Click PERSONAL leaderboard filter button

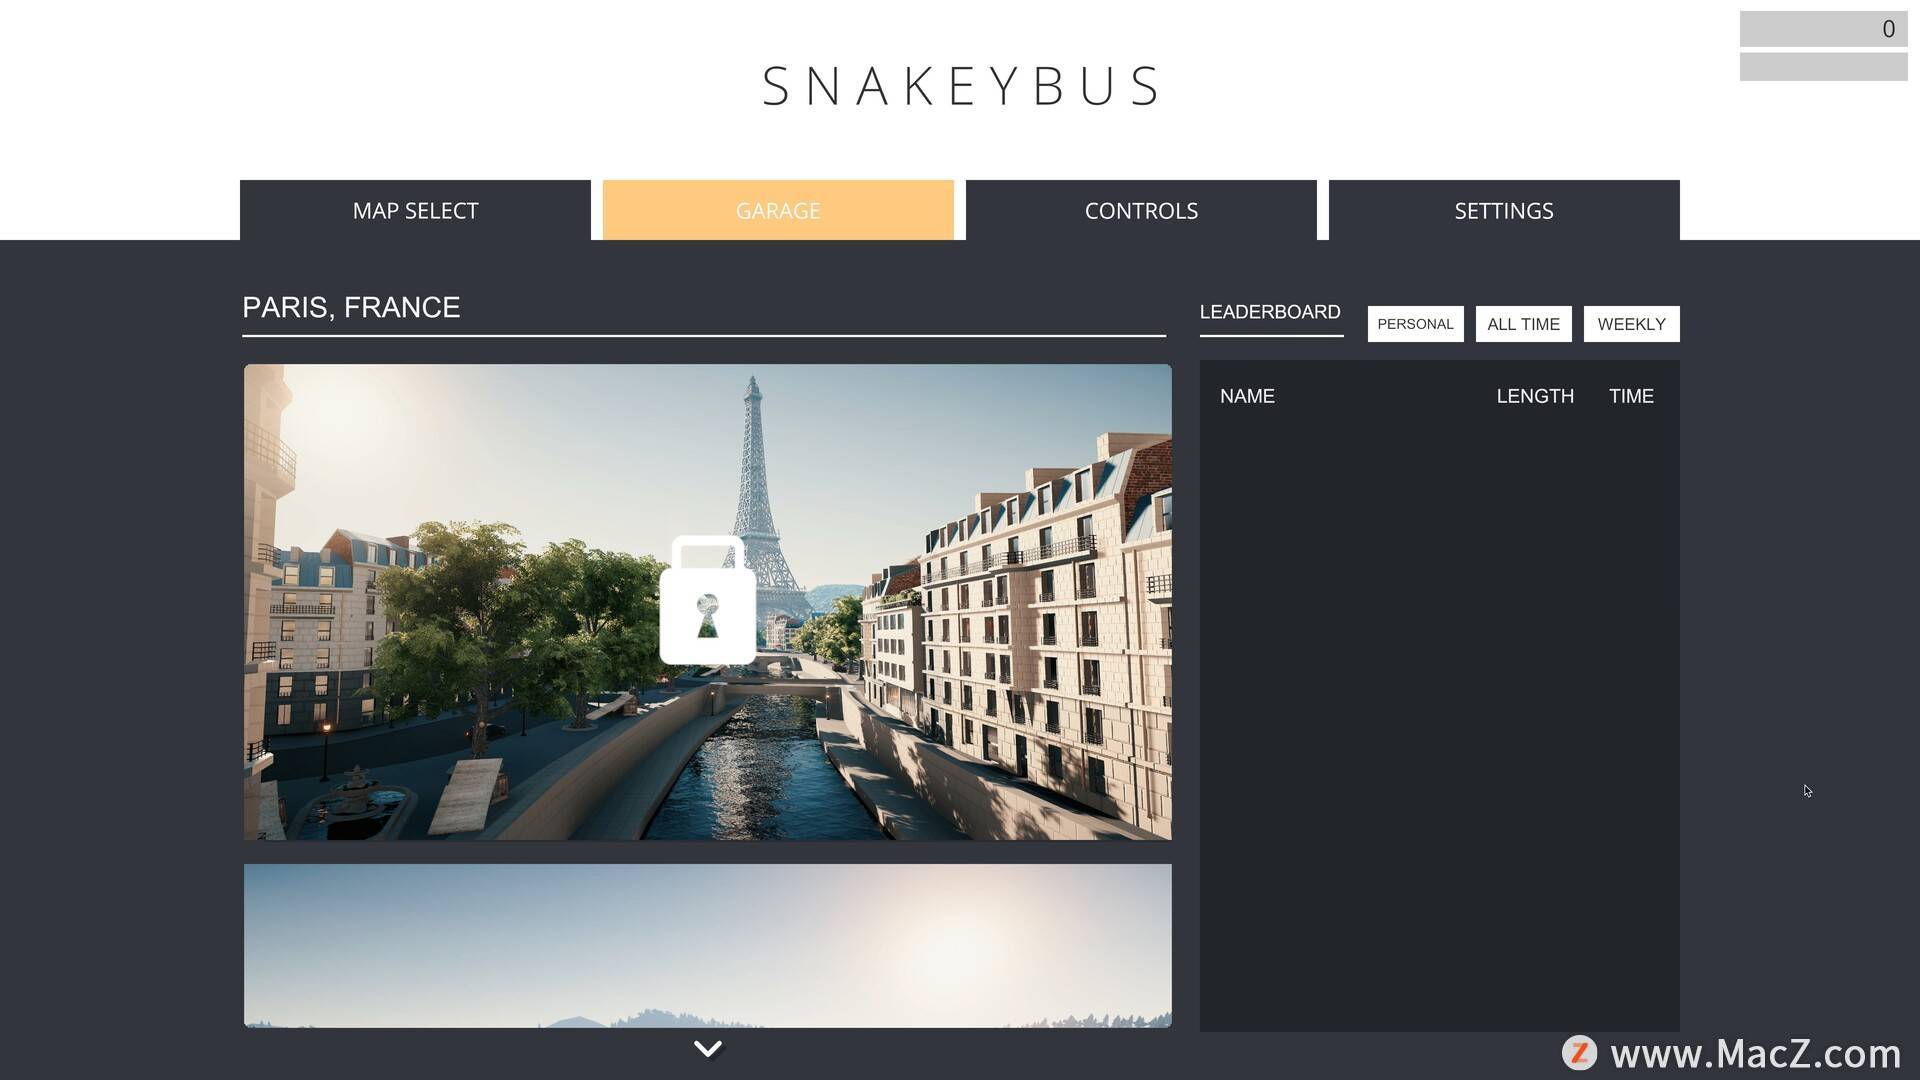1415,324
